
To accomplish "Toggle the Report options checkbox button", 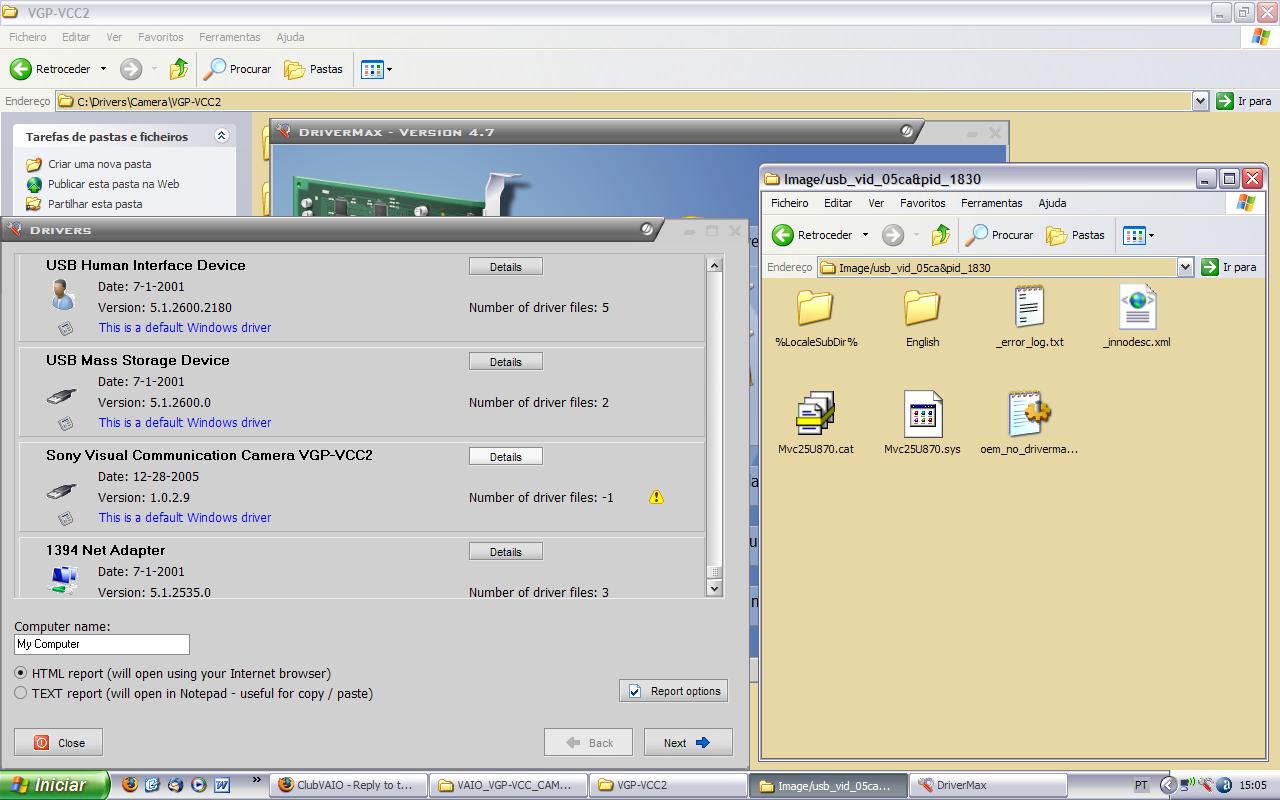I will tap(673, 691).
